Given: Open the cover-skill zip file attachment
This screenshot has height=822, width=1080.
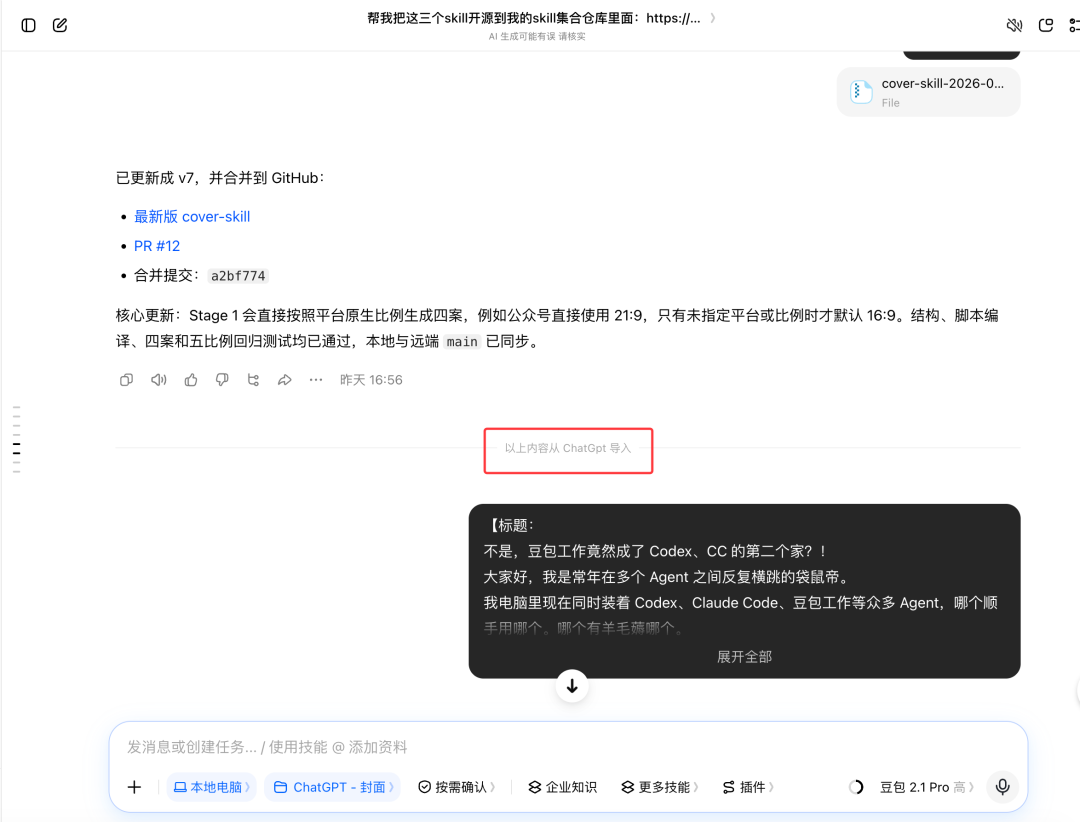Looking at the screenshot, I should pos(928,92).
